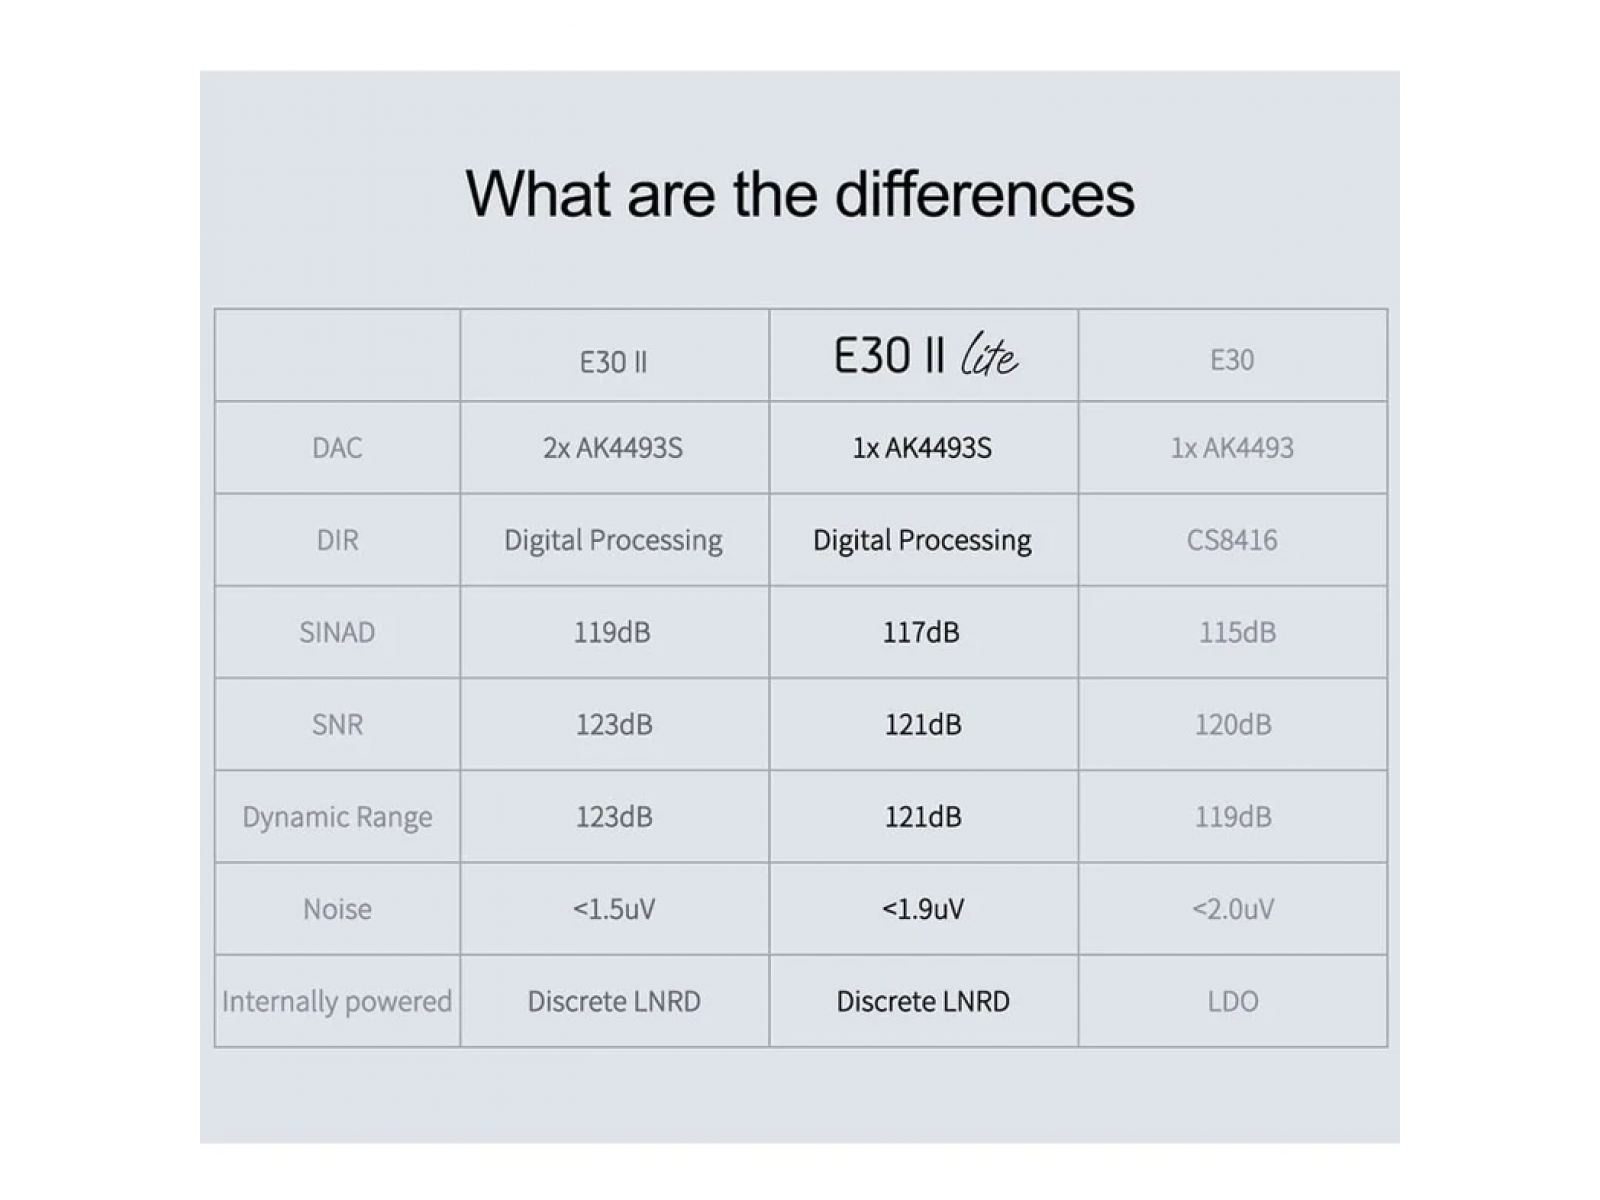Image resolution: width=1600 pixels, height=1200 pixels.
Task: Select the CS8416 cell
Action: (1231, 540)
